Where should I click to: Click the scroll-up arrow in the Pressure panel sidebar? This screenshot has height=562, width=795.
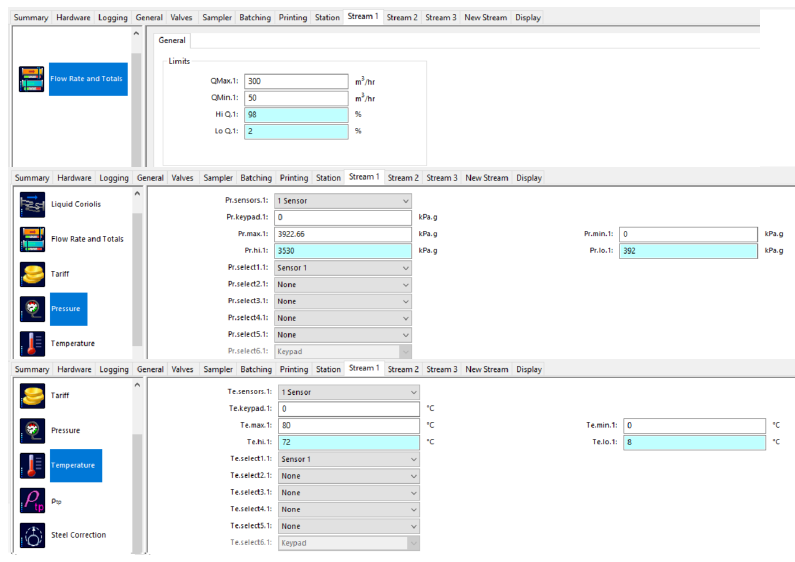click(137, 194)
